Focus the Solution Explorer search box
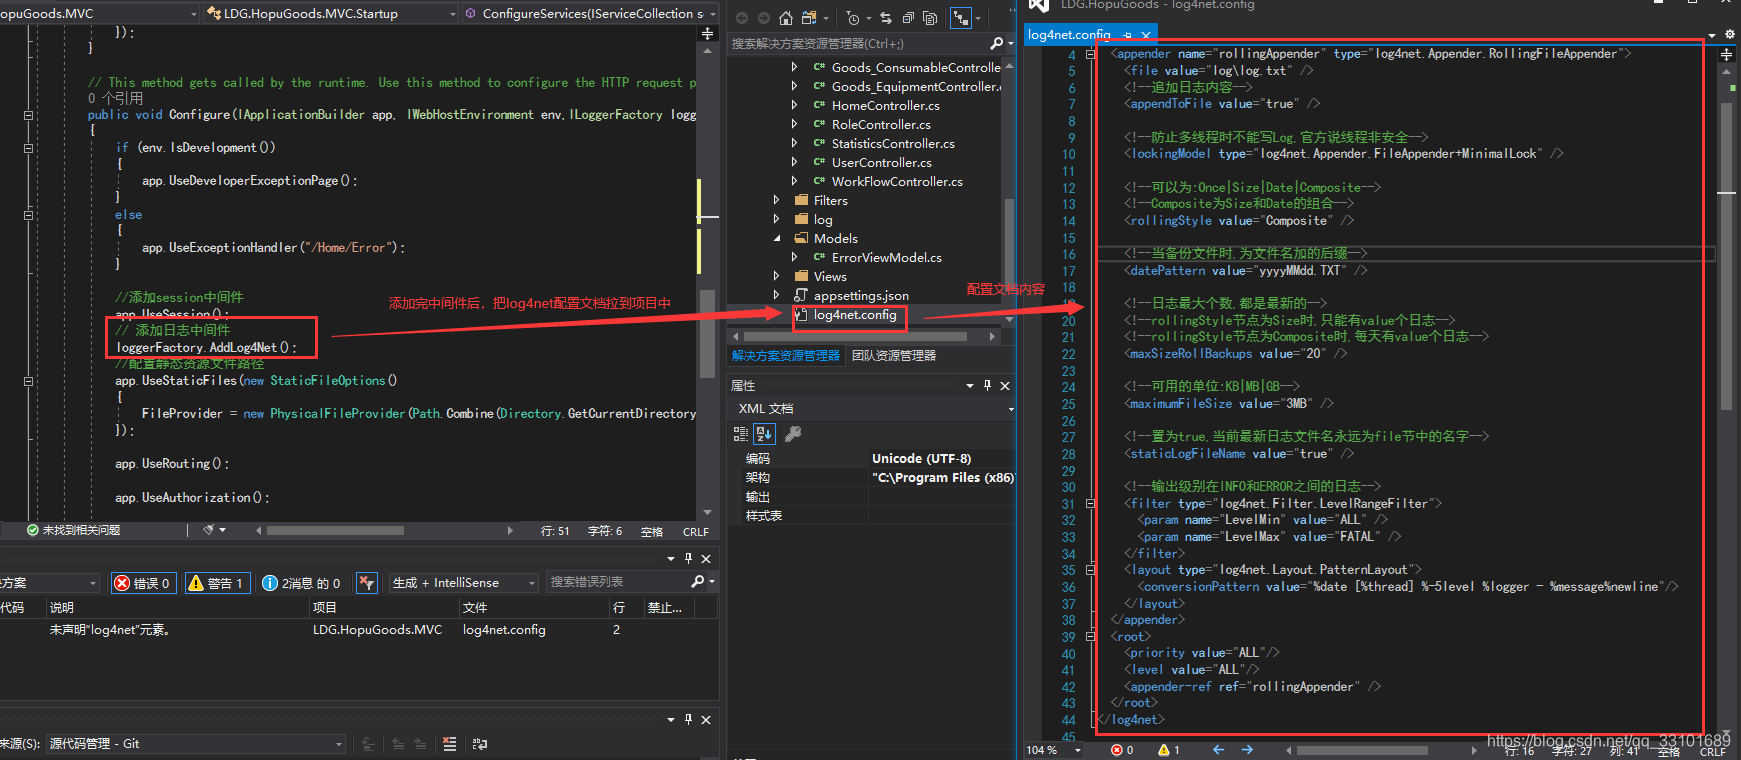Image resolution: width=1741 pixels, height=760 pixels. click(x=858, y=43)
